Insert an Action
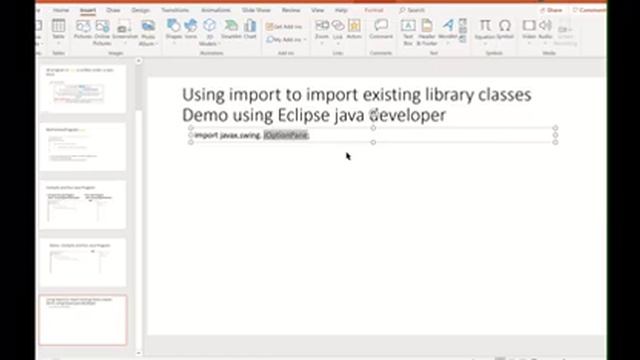The image size is (640, 360). 354,29
